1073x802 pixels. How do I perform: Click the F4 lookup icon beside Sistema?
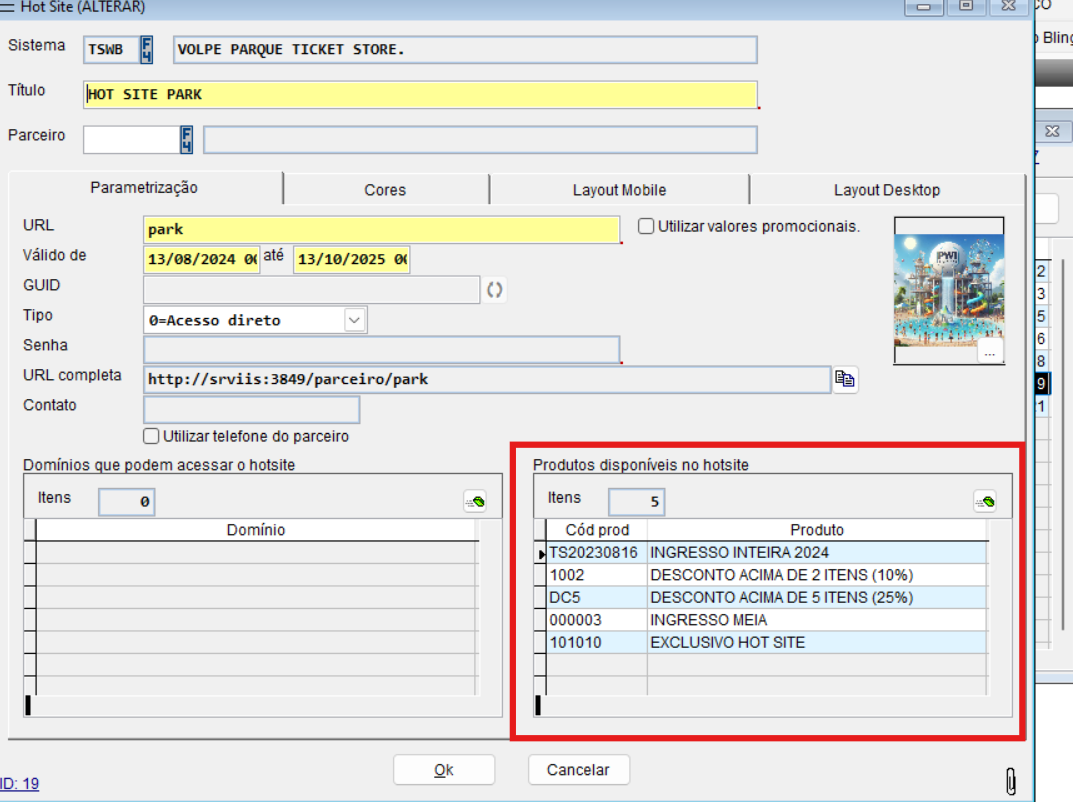coord(147,49)
